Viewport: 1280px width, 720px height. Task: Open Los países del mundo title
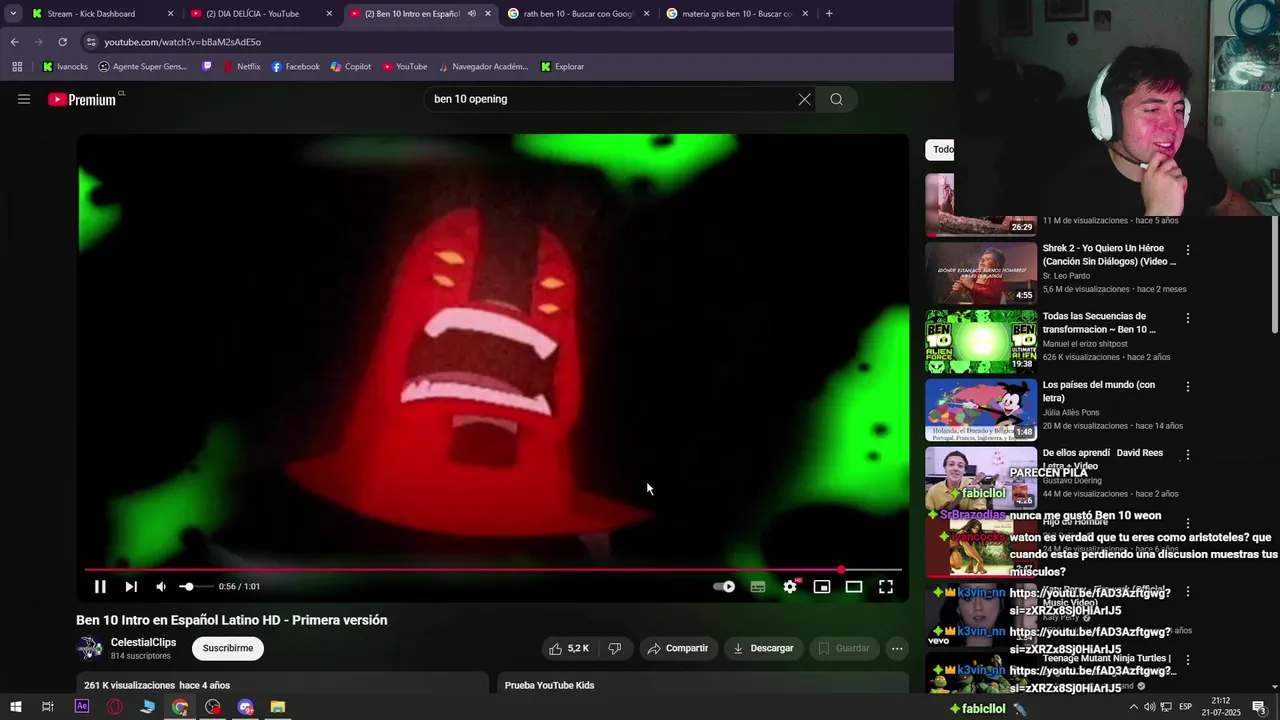pyautogui.click(x=1099, y=391)
